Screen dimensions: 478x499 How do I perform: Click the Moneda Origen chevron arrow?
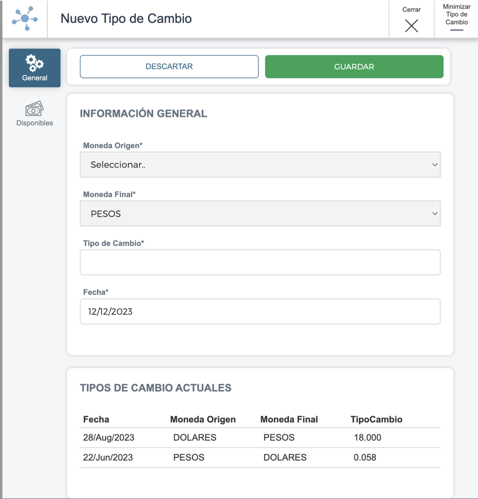(434, 165)
